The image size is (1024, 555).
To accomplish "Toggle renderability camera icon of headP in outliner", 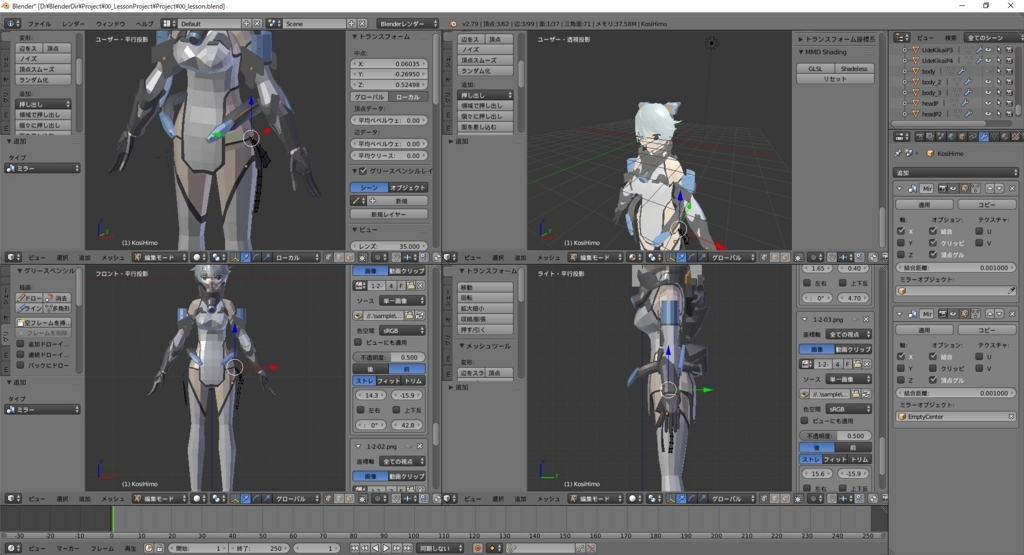I will pyautogui.click(x=1009, y=103).
